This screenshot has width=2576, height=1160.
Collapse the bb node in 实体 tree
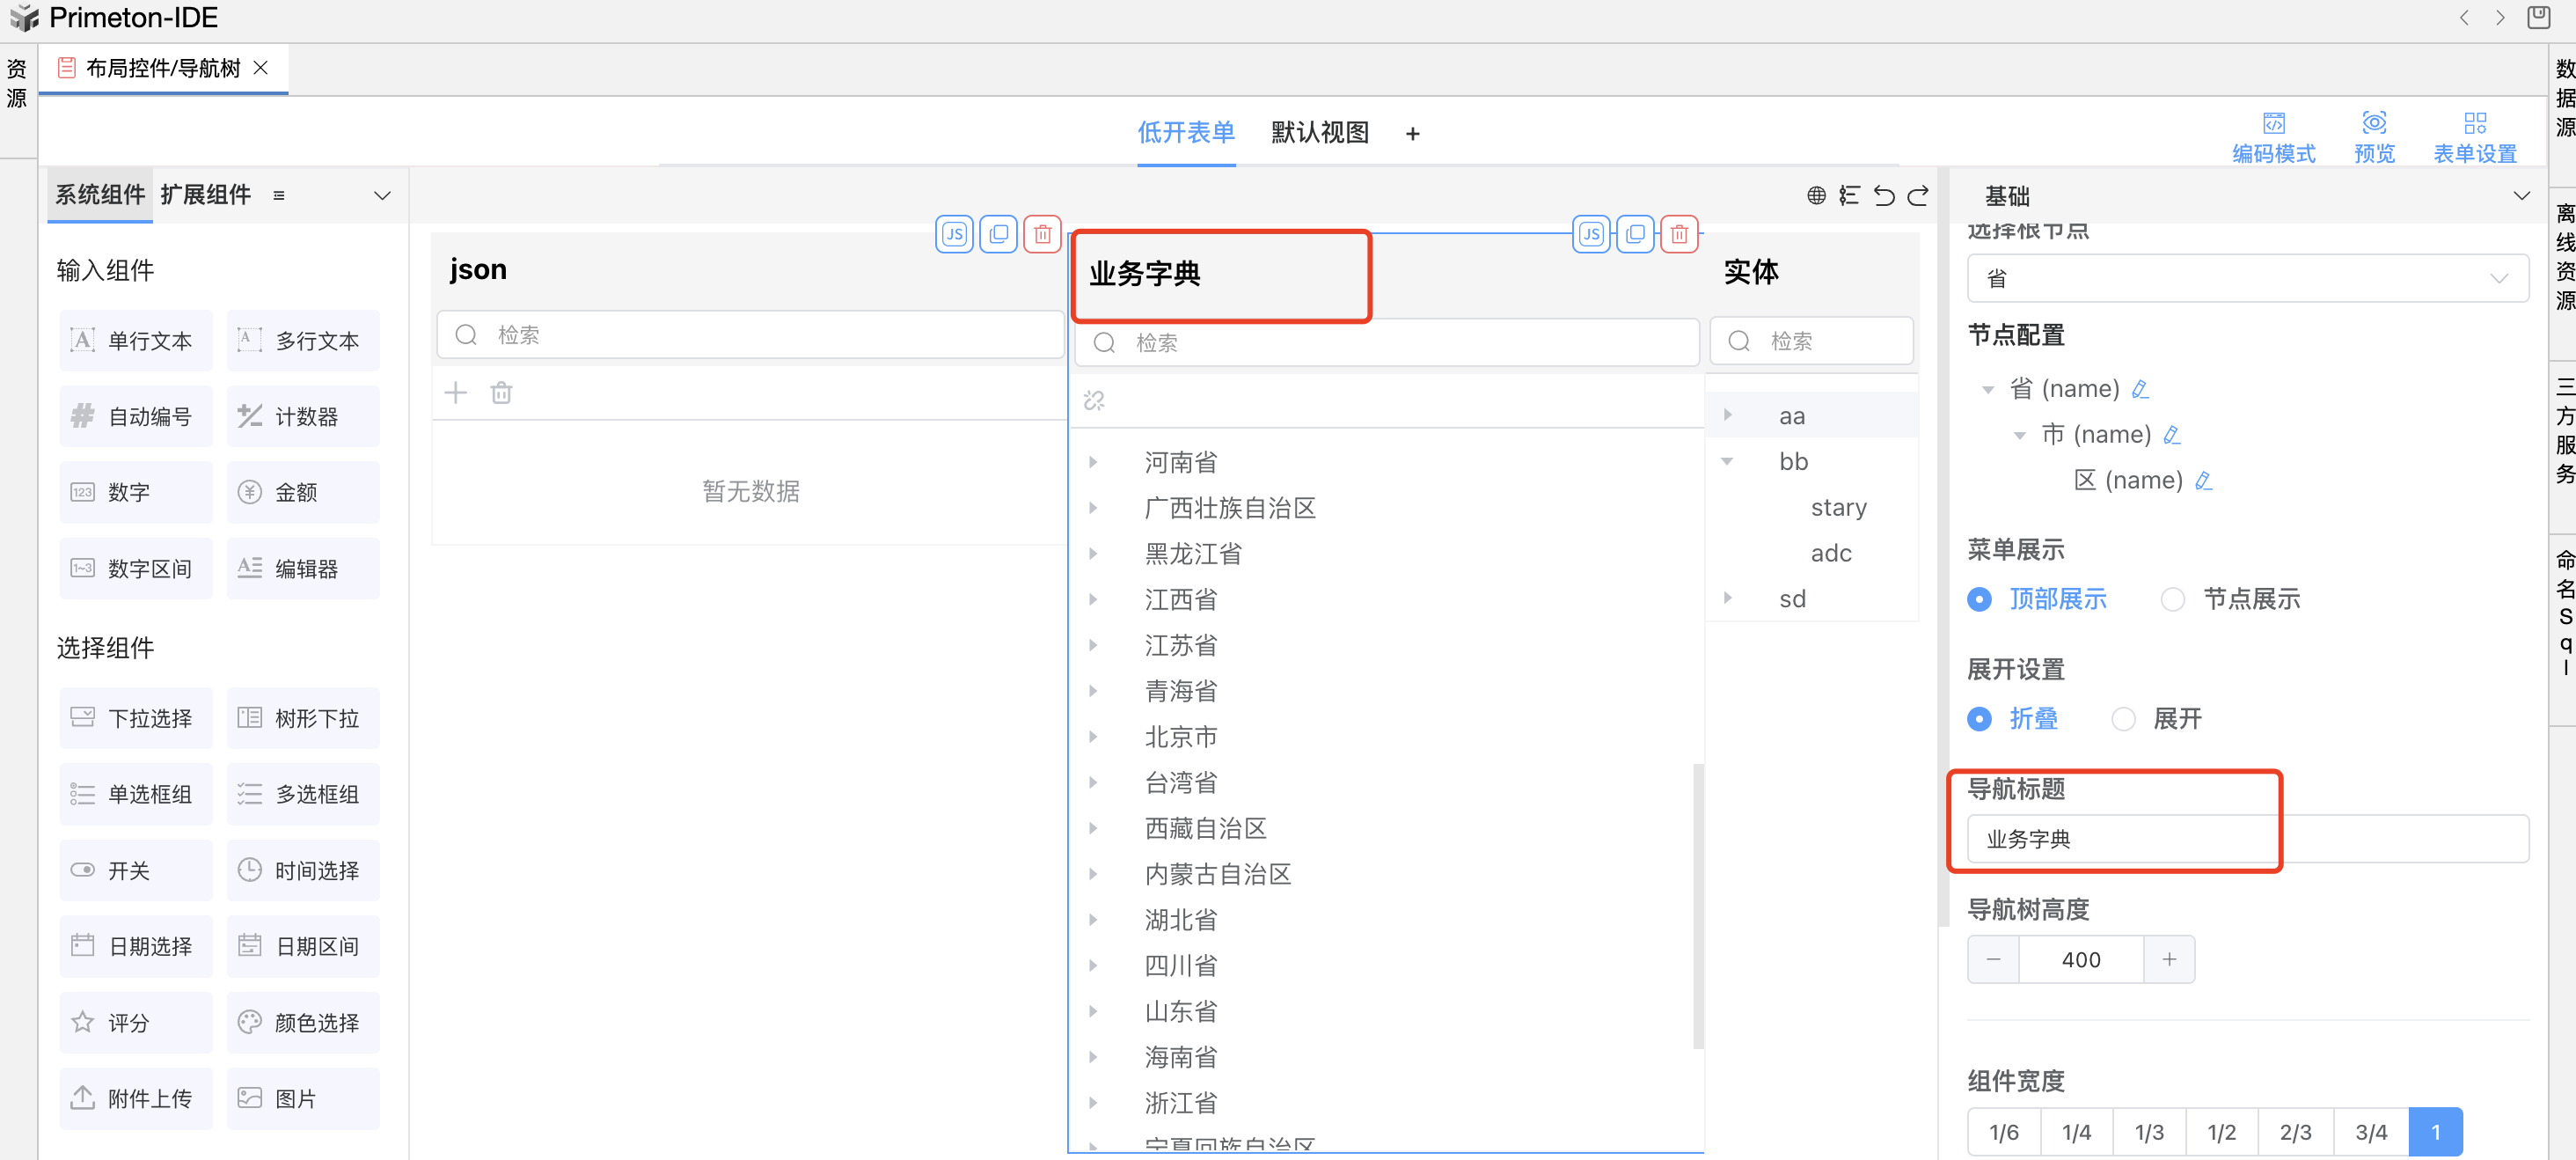1727,462
